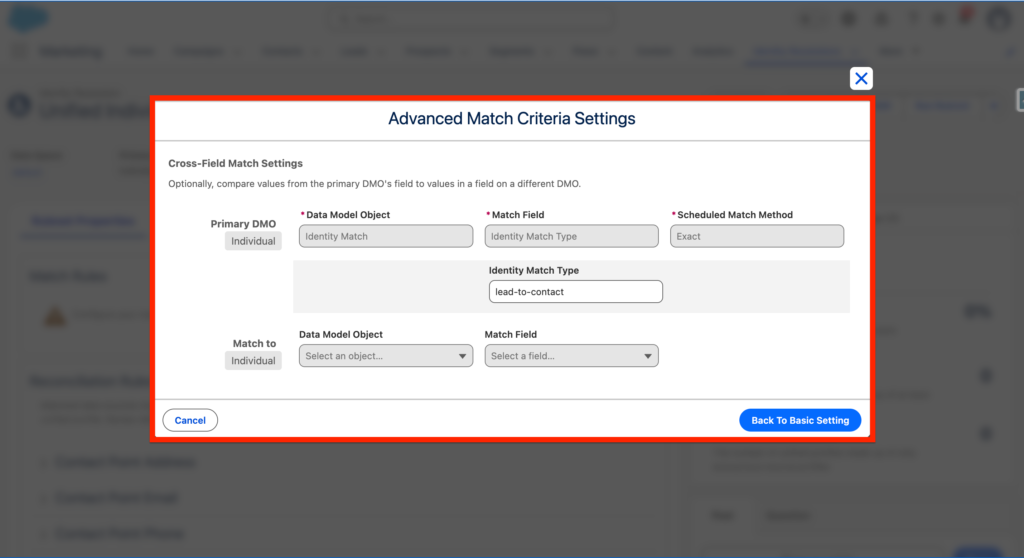The width and height of the screenshot is (1024, 558).
Task: Click the Salesforce cloud logo
Action: 30,18
